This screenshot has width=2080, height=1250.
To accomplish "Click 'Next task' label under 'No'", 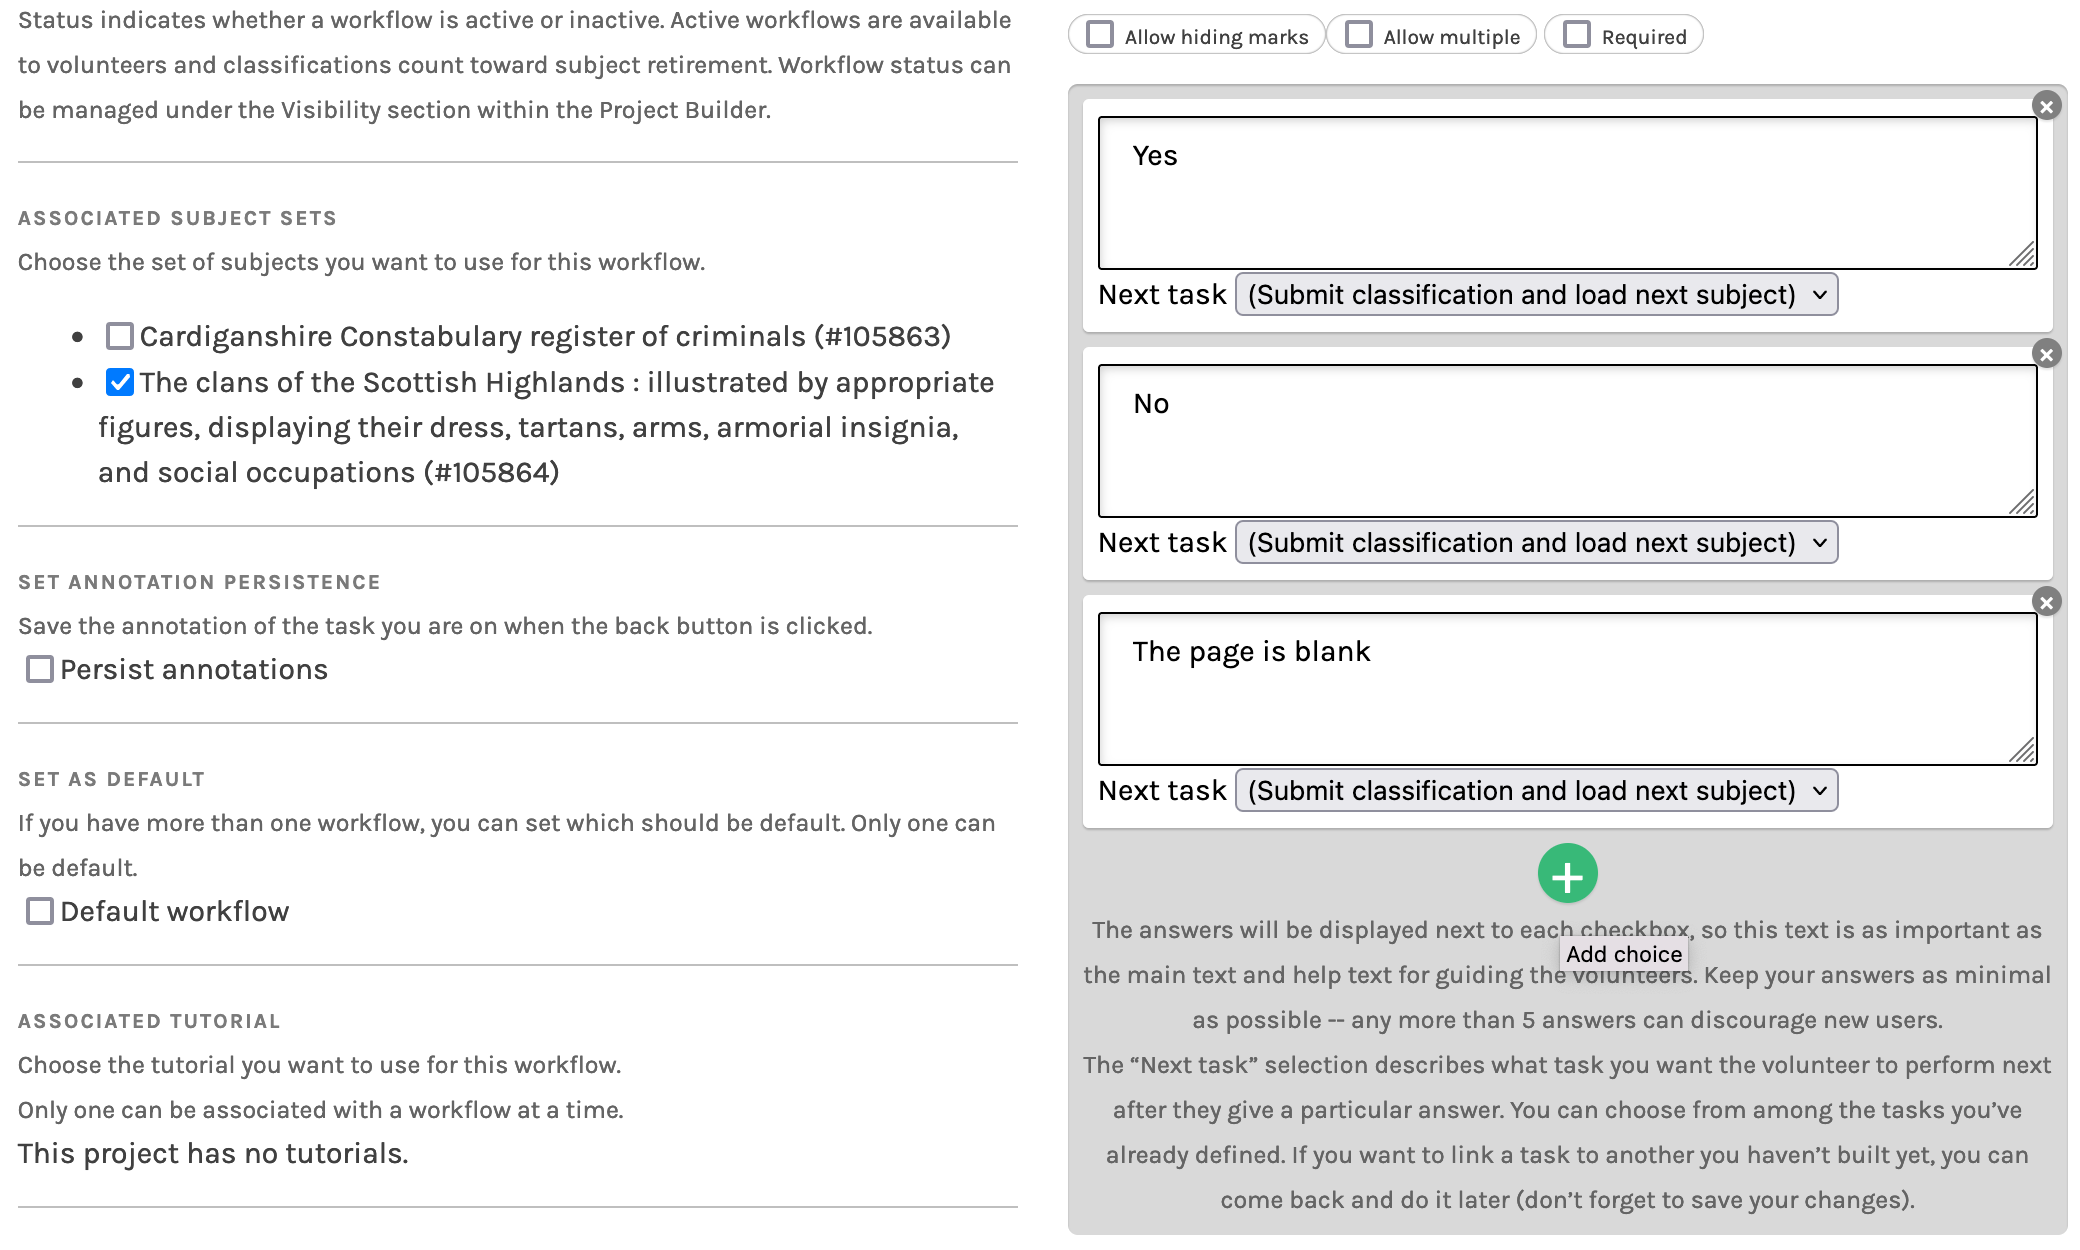I will point(1162,543).
